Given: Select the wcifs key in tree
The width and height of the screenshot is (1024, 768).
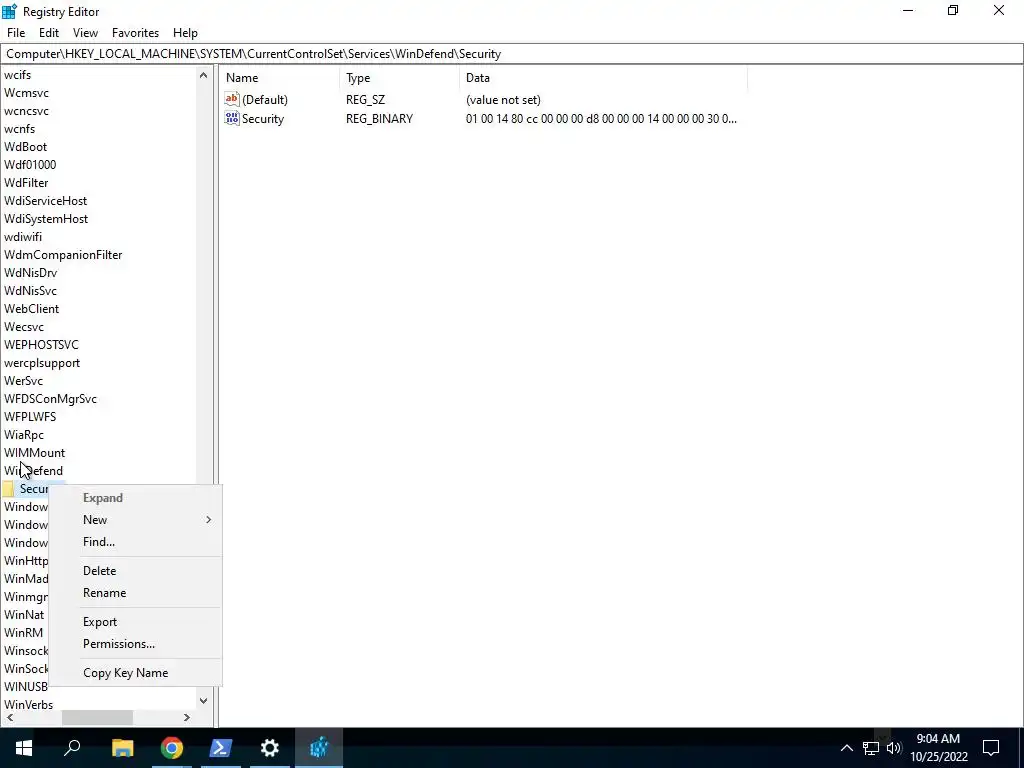Looking at the screenshot, I should pyautogui.click(x=18, y=75).
